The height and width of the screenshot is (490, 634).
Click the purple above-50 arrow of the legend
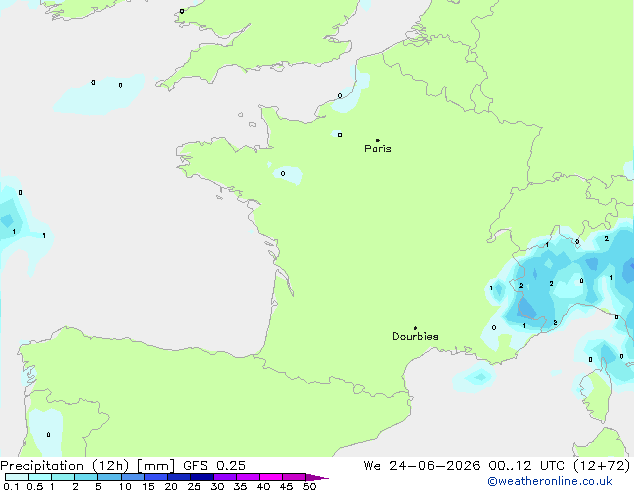coord(317,477)
